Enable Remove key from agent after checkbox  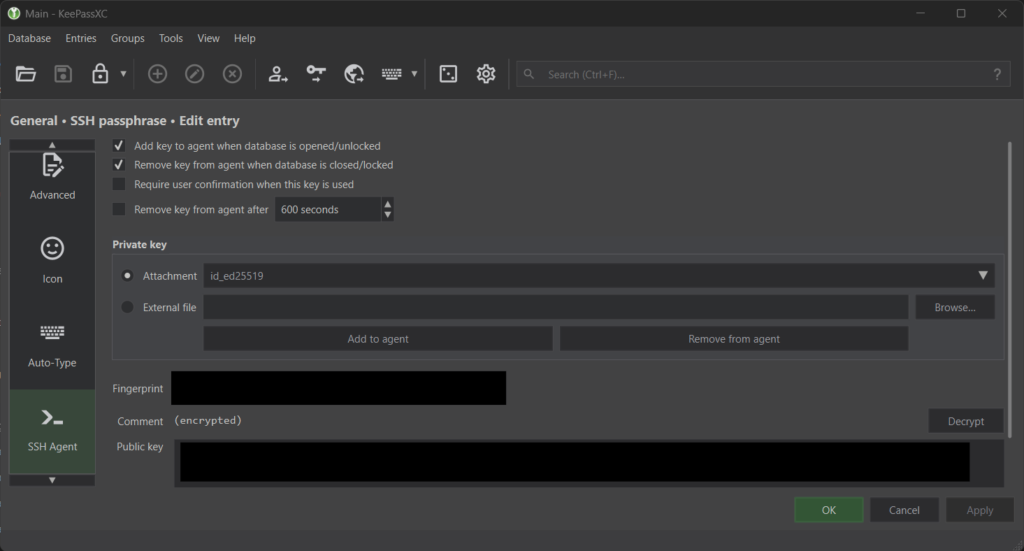coord(119,209)
